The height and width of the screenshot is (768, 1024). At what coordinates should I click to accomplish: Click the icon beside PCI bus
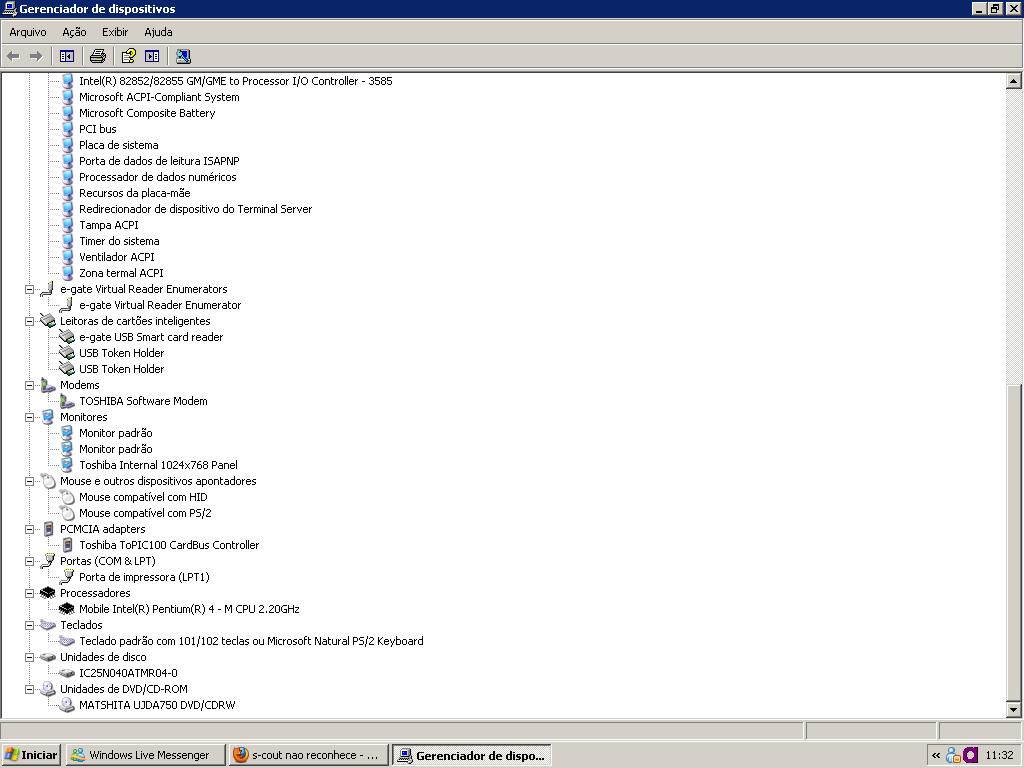click(x=67, y=129)
